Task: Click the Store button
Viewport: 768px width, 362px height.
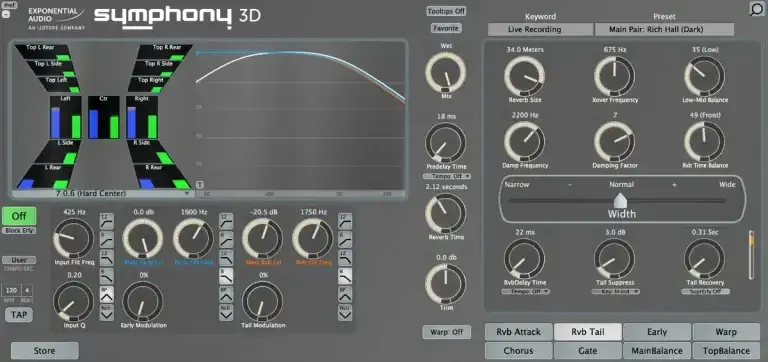Action: click(x=45, y=351)
